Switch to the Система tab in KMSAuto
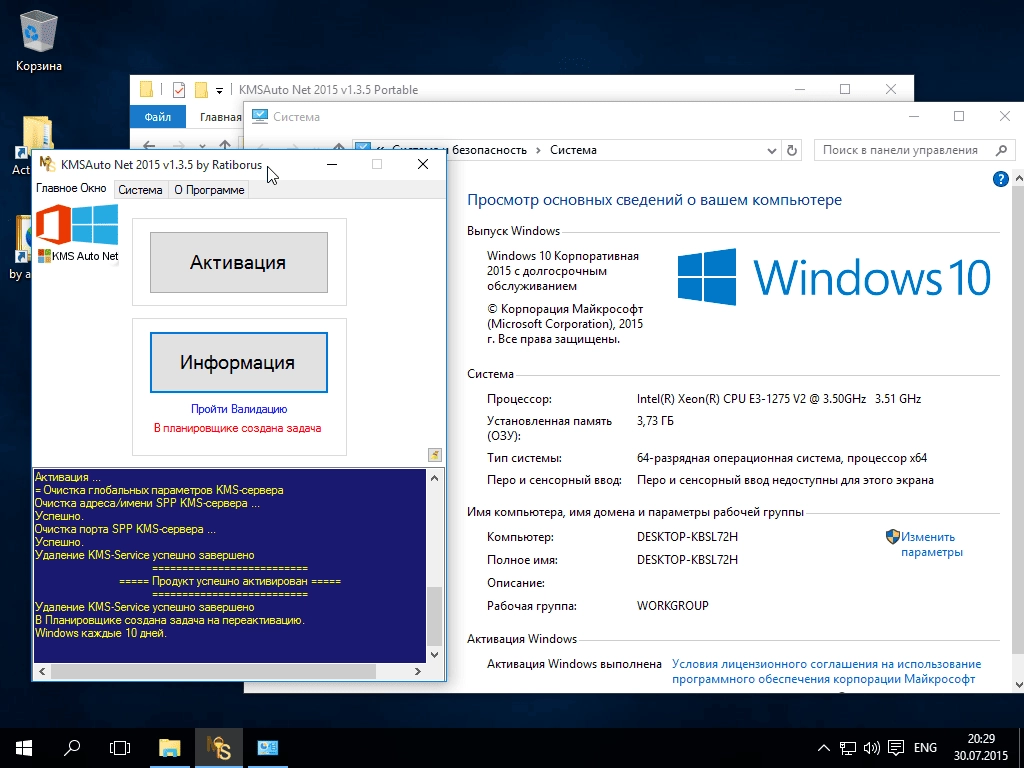The height and width of the screenshot is (768, 1024). click(x=140, y=190)
